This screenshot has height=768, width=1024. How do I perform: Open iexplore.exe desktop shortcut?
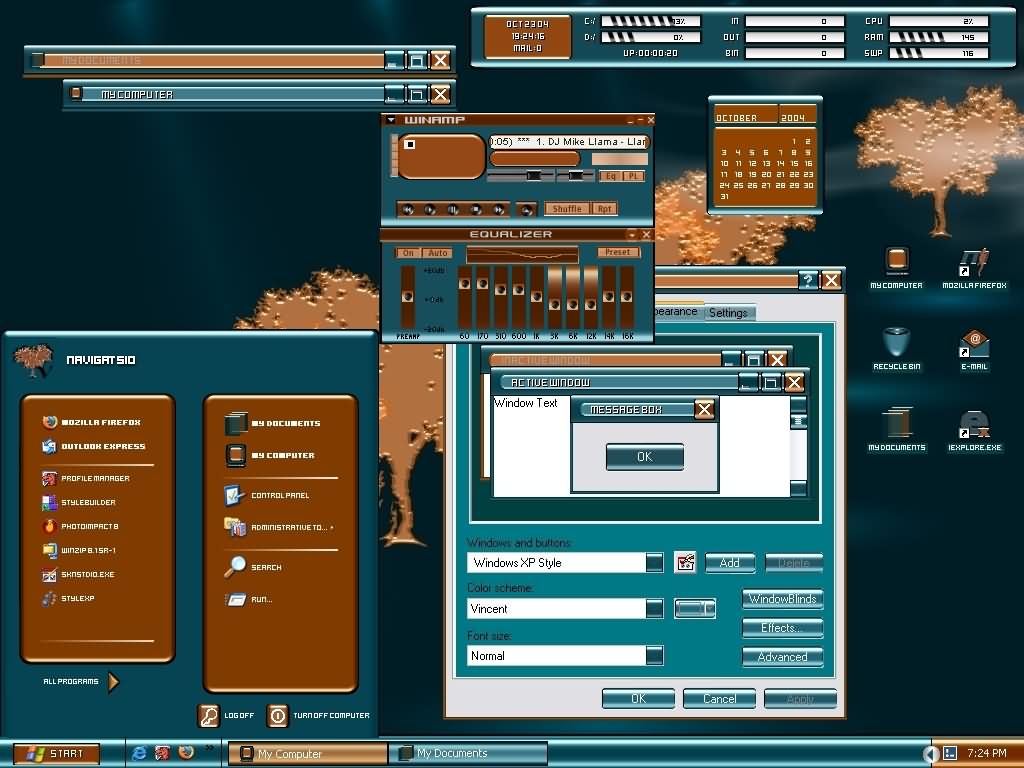pyautogui.click(x=974, y=430)
